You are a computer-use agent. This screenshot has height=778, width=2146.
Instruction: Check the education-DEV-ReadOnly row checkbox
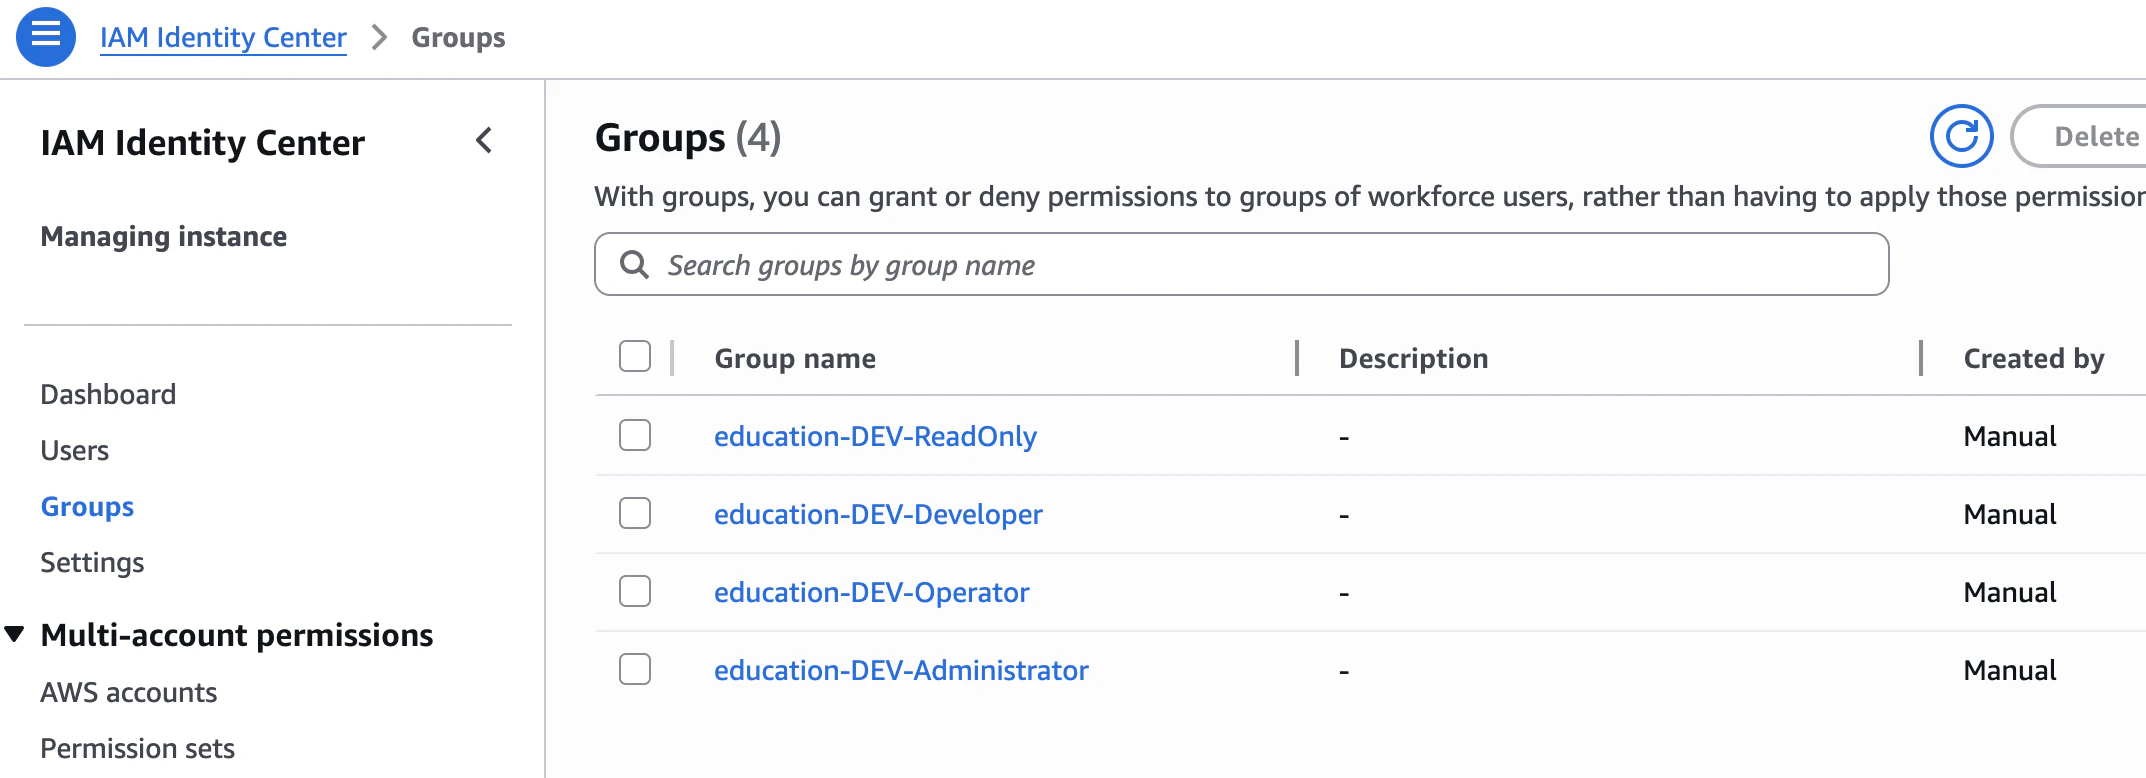635,435
